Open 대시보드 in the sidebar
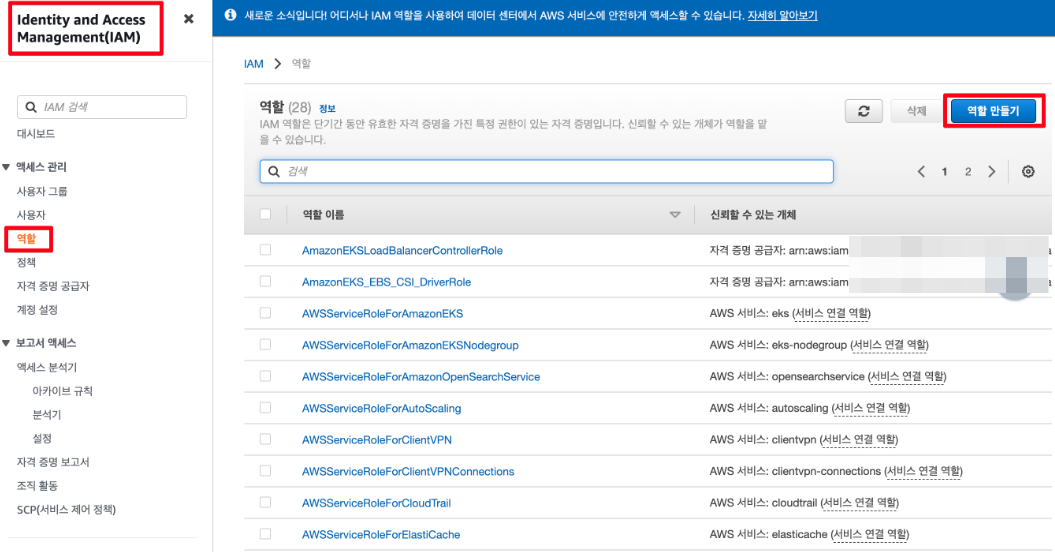The height and width of the screenshot is (552, 1055). pyautogui.click(x=36, y=134)
